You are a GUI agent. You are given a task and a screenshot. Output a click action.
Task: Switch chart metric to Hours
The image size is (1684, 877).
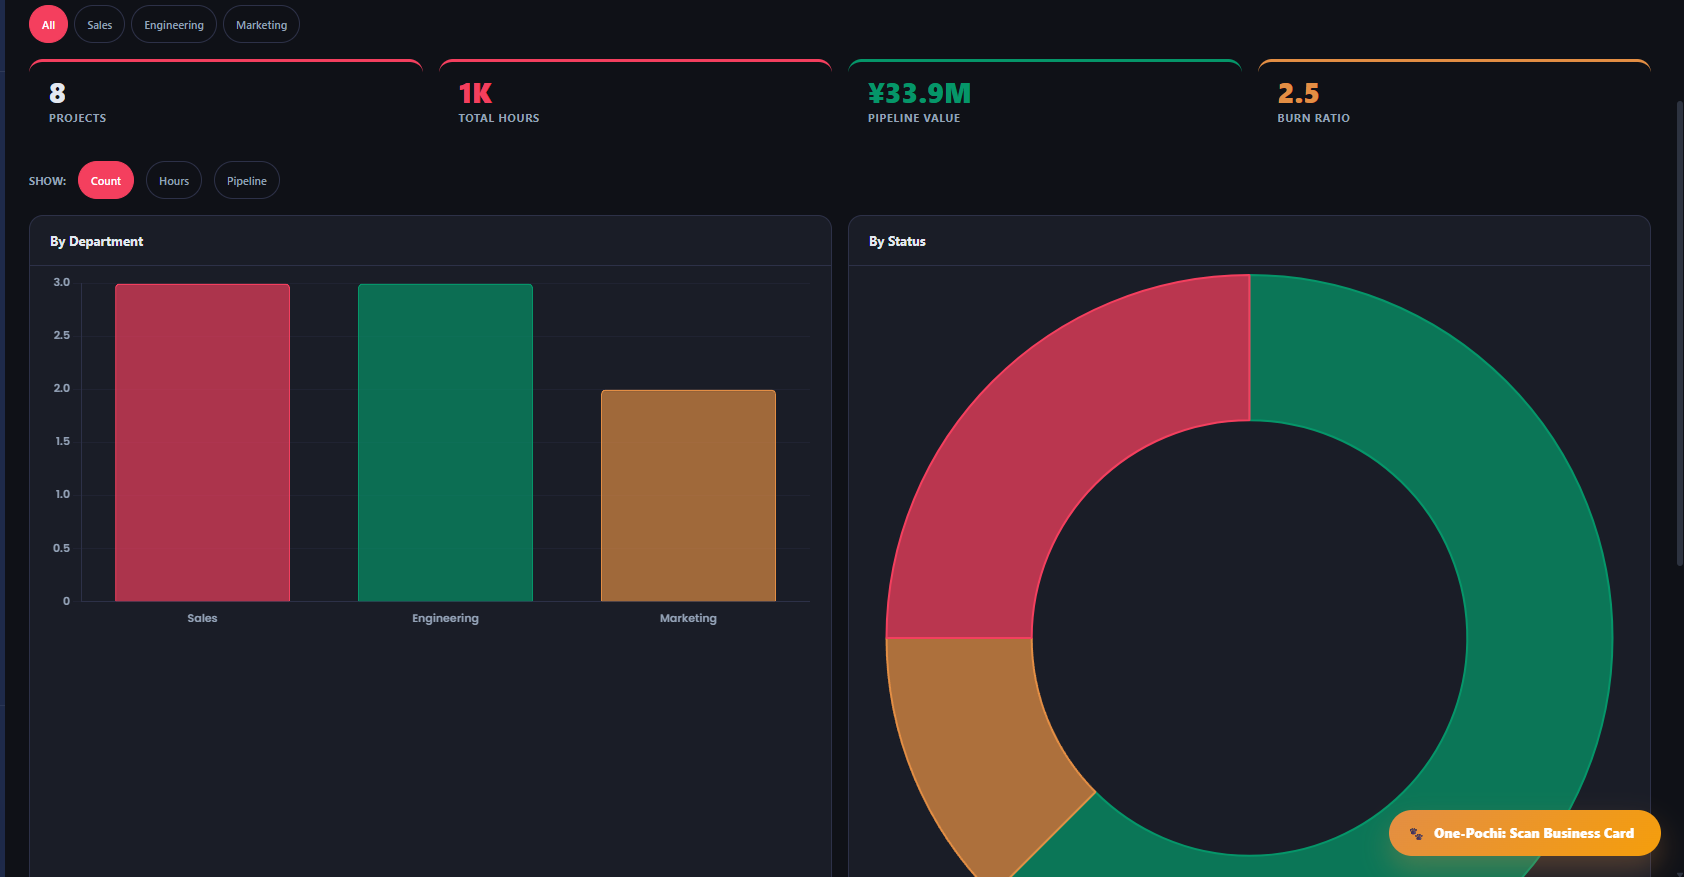(174, 181)
